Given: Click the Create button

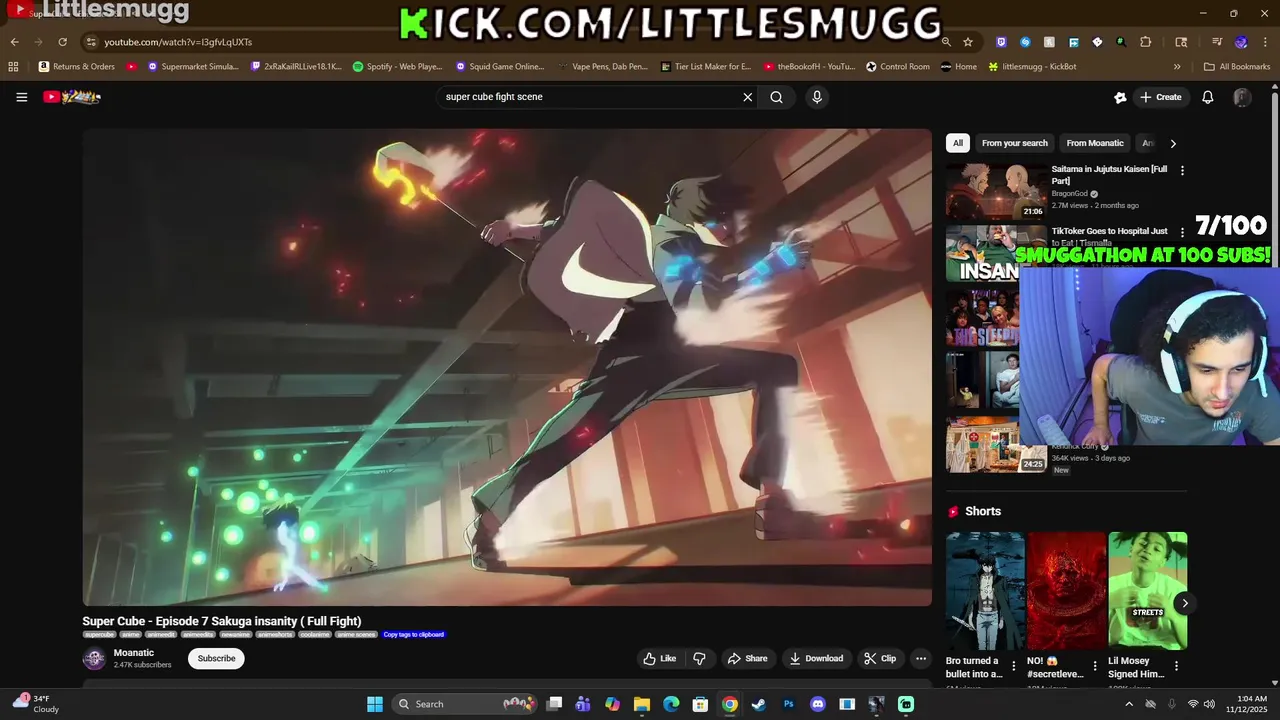Looking at the screenshot, I should (x=1160, y=97).
